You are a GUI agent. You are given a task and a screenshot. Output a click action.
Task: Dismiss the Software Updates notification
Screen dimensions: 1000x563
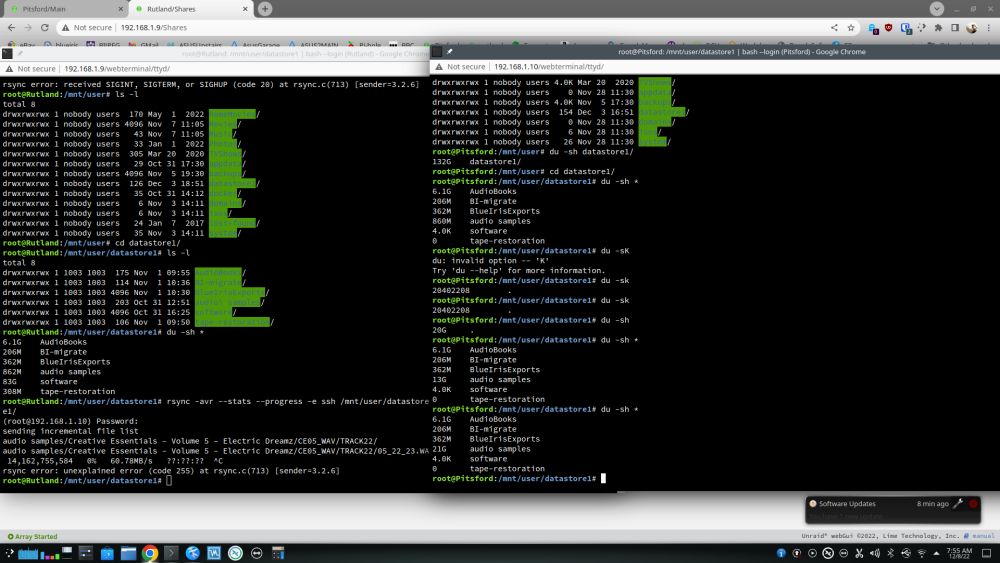tap(973, 503)
